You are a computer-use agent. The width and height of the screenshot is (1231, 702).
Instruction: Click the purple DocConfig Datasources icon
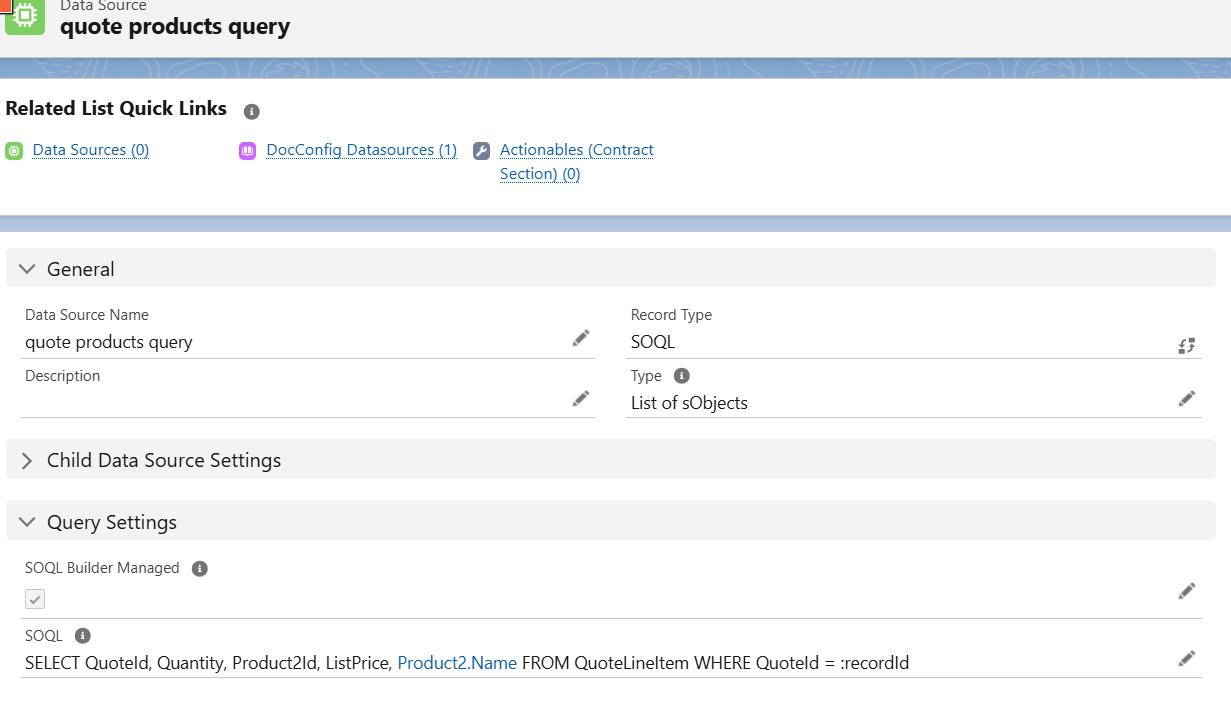247,149
